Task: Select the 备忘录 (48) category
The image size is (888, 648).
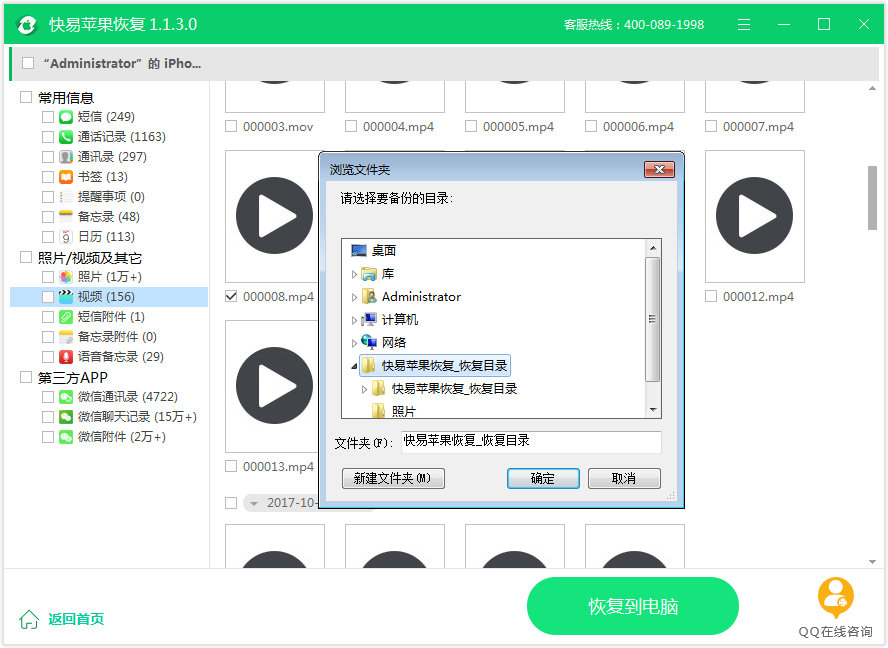Action: (109, 216)
